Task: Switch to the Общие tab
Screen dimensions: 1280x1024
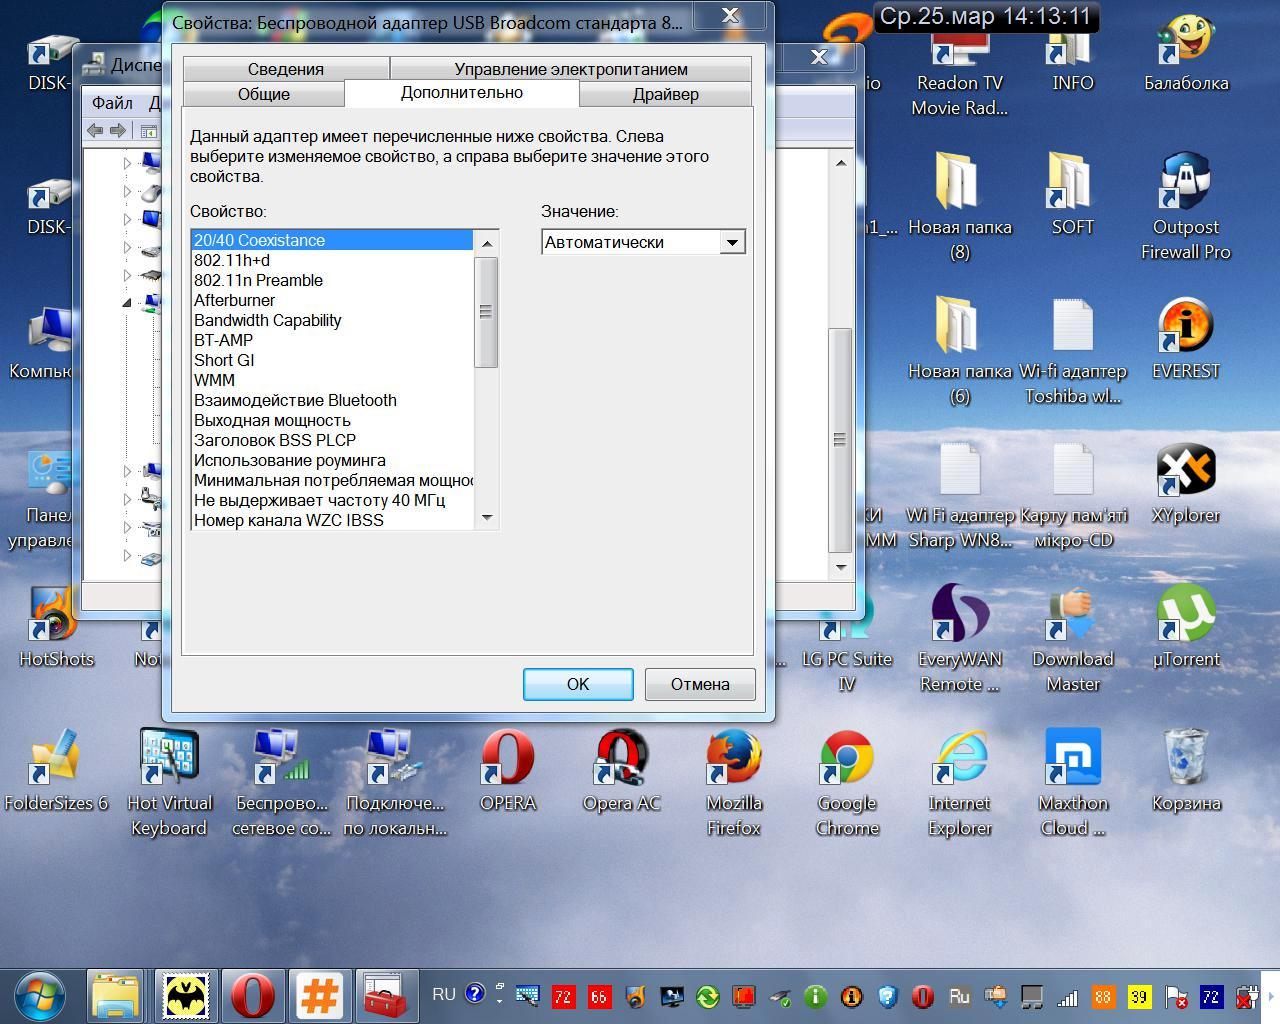Action: (264, 94)
